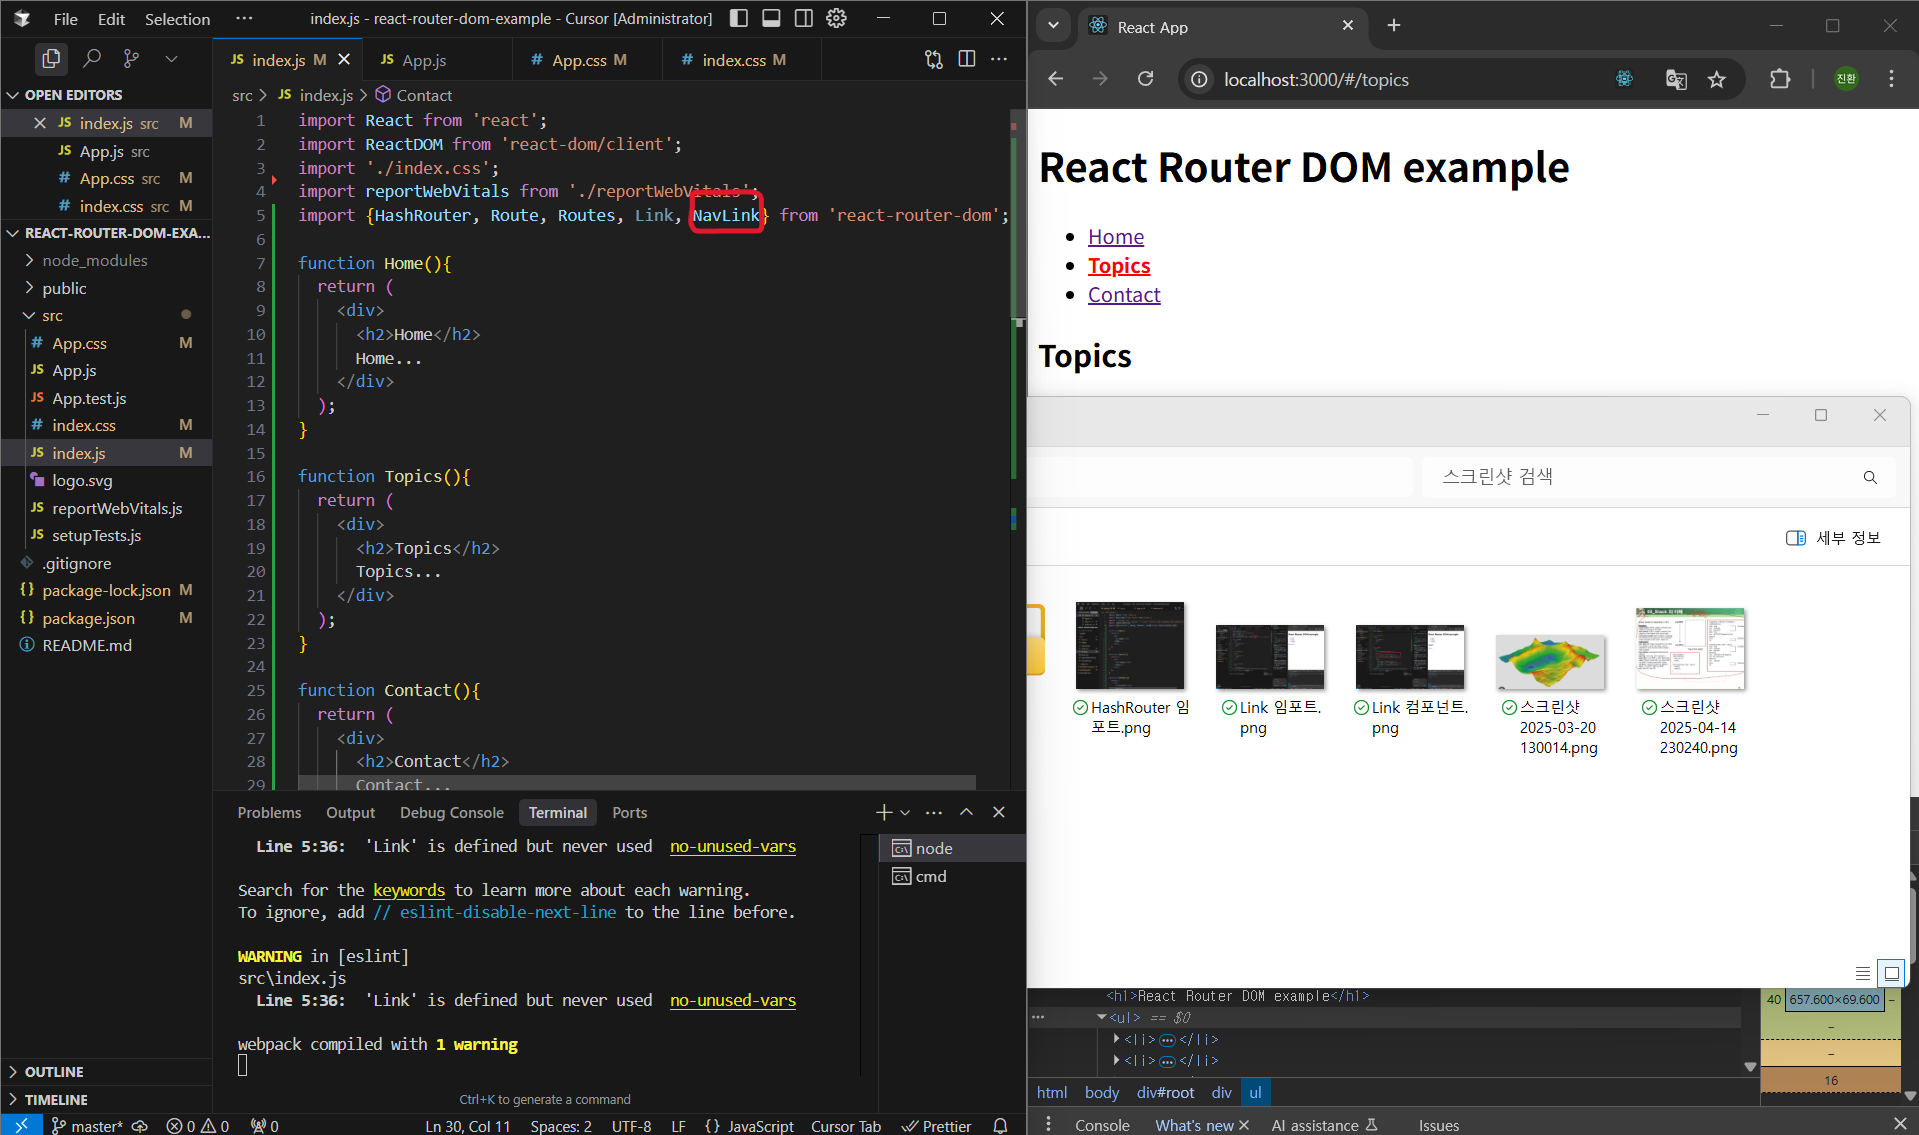Expand the node_modules folder
Image resolution: width=1919 pixels, height=1135 pixels.
(94, 260)
